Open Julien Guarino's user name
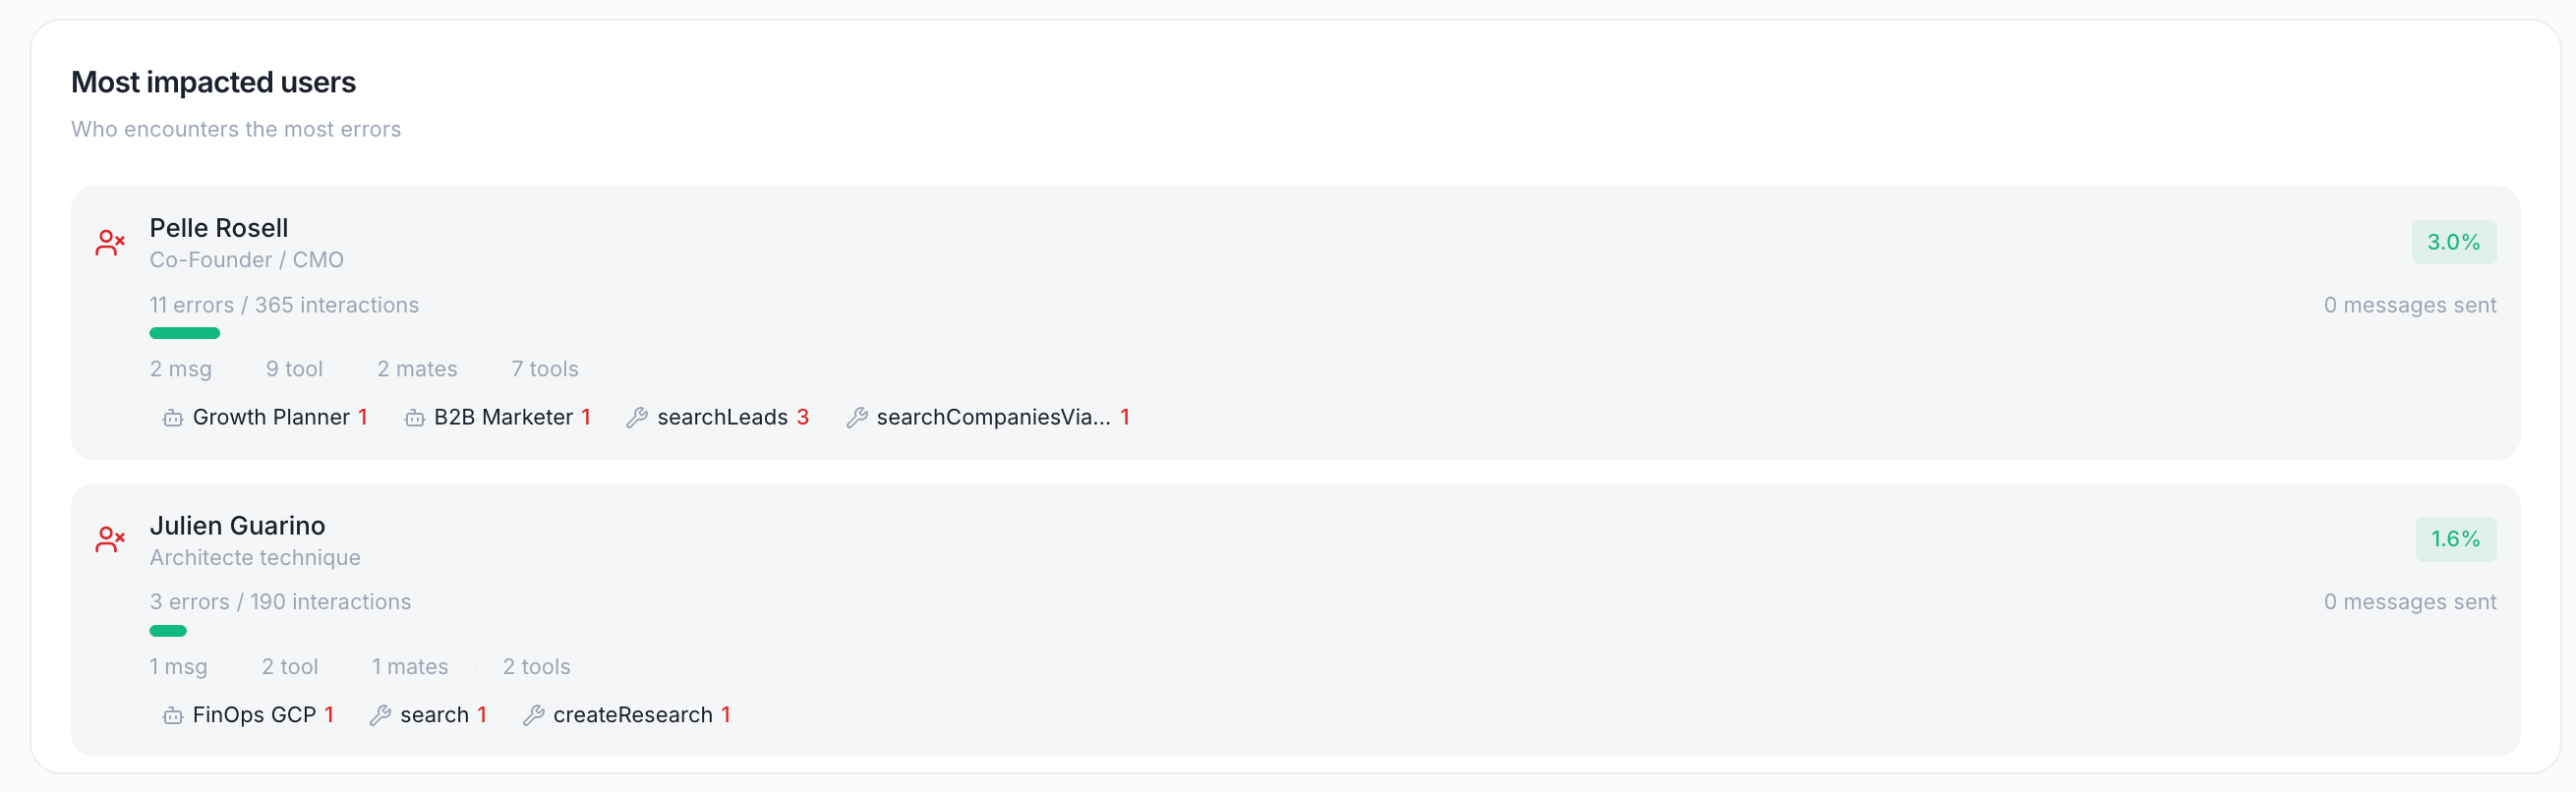The width and height of the screenshot is (2576, 792). [x=237, y=525]
